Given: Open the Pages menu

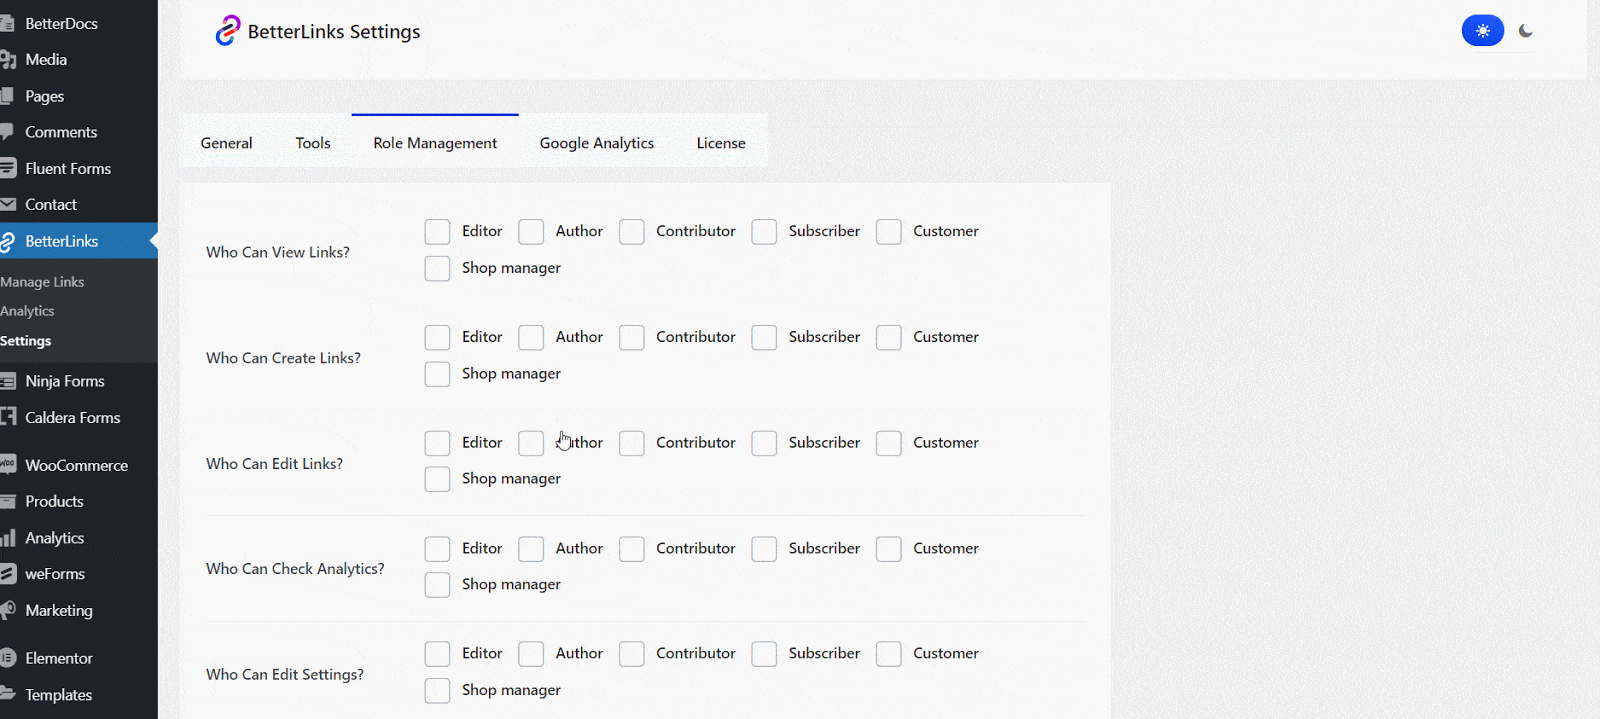Looking at the screenshot, I should (44, 96).
